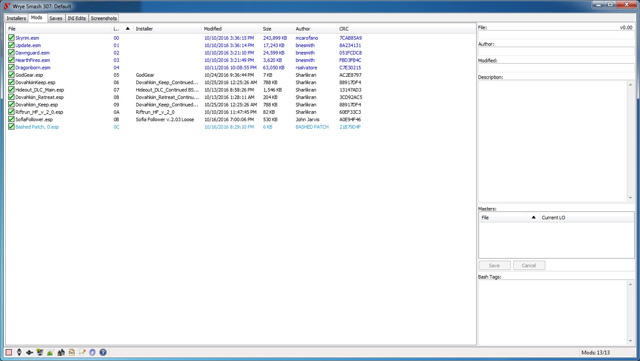The width and height of the screenshot is (640, 361).
Task: Click the Wrye Smash title bar logo
Action: pos(7,6)
